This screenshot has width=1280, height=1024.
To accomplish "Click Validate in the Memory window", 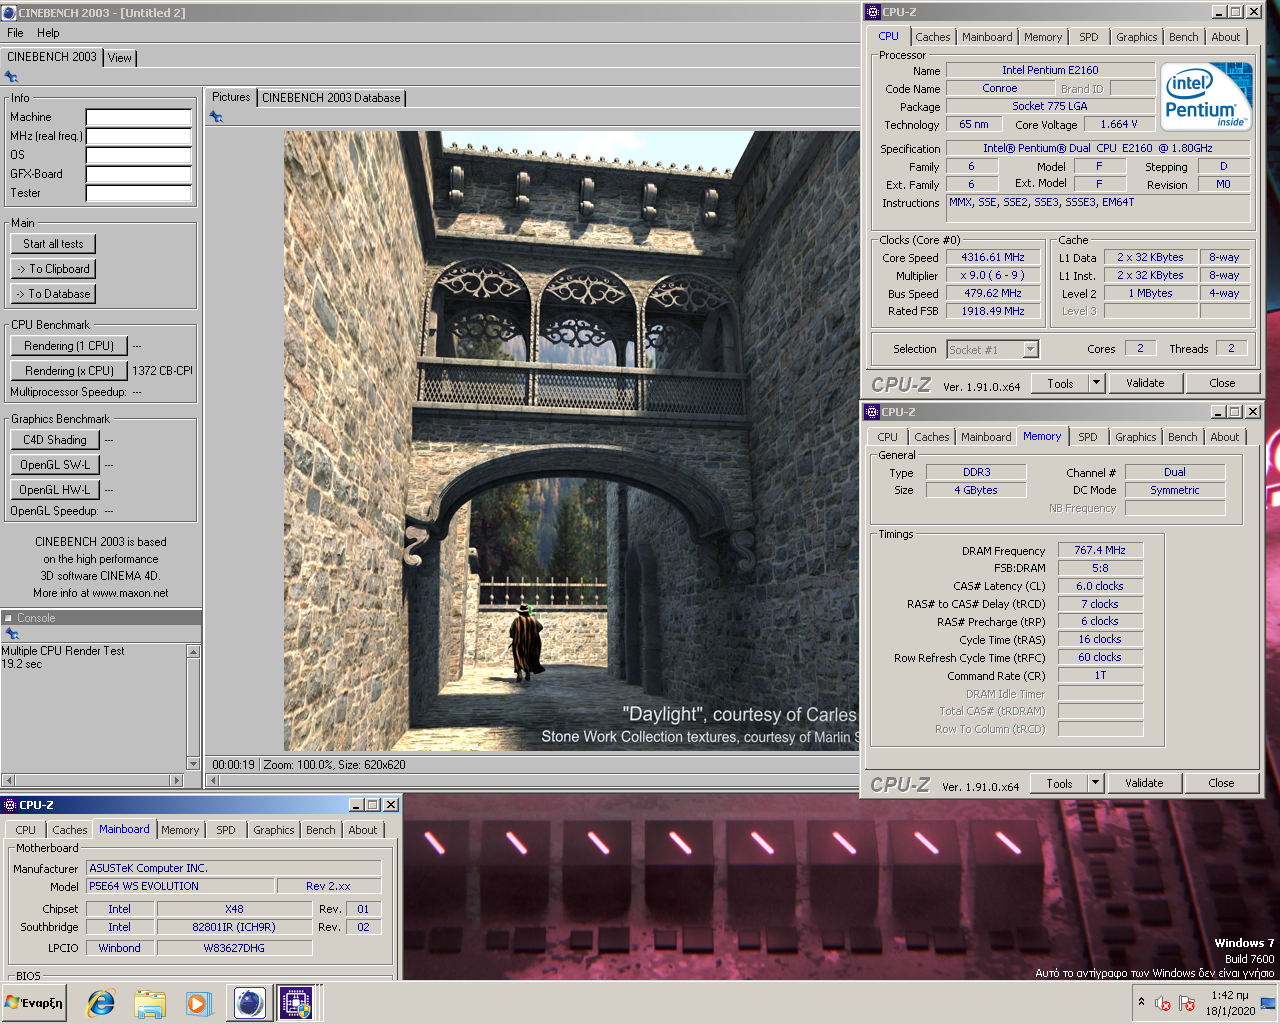I will (x=1144, y=783).
